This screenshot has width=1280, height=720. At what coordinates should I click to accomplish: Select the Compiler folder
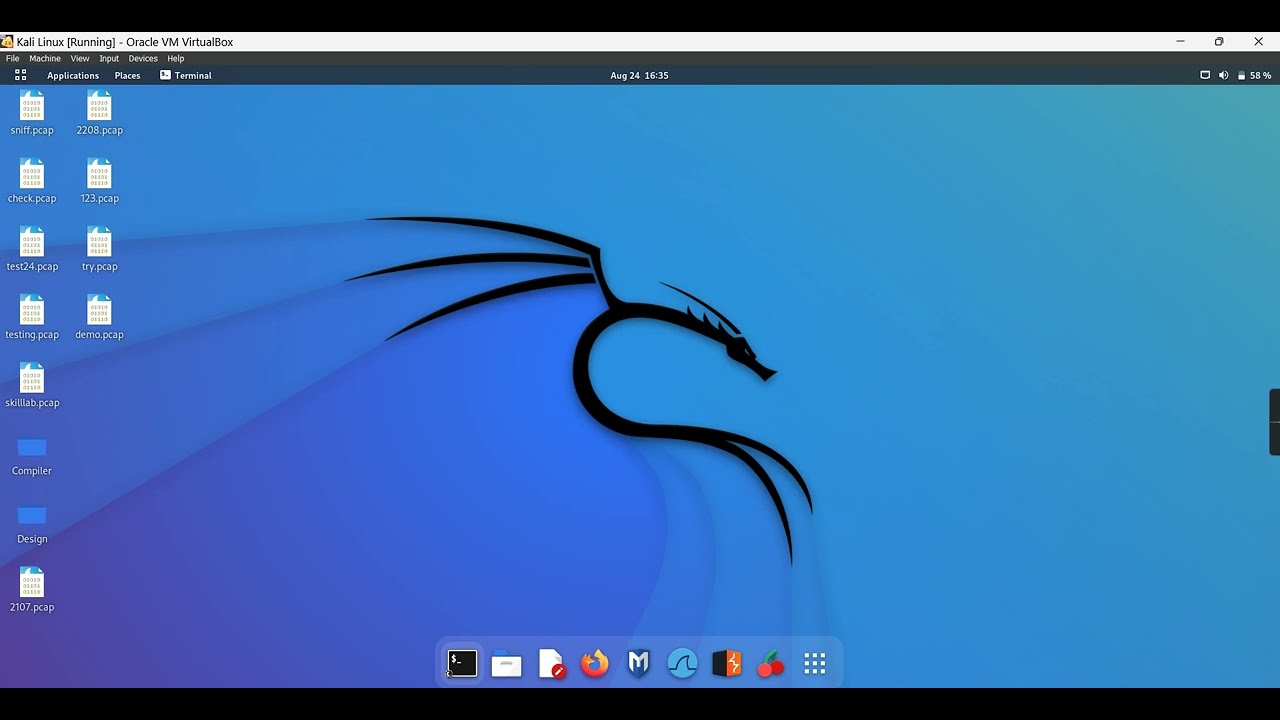(x=32, y=455)
